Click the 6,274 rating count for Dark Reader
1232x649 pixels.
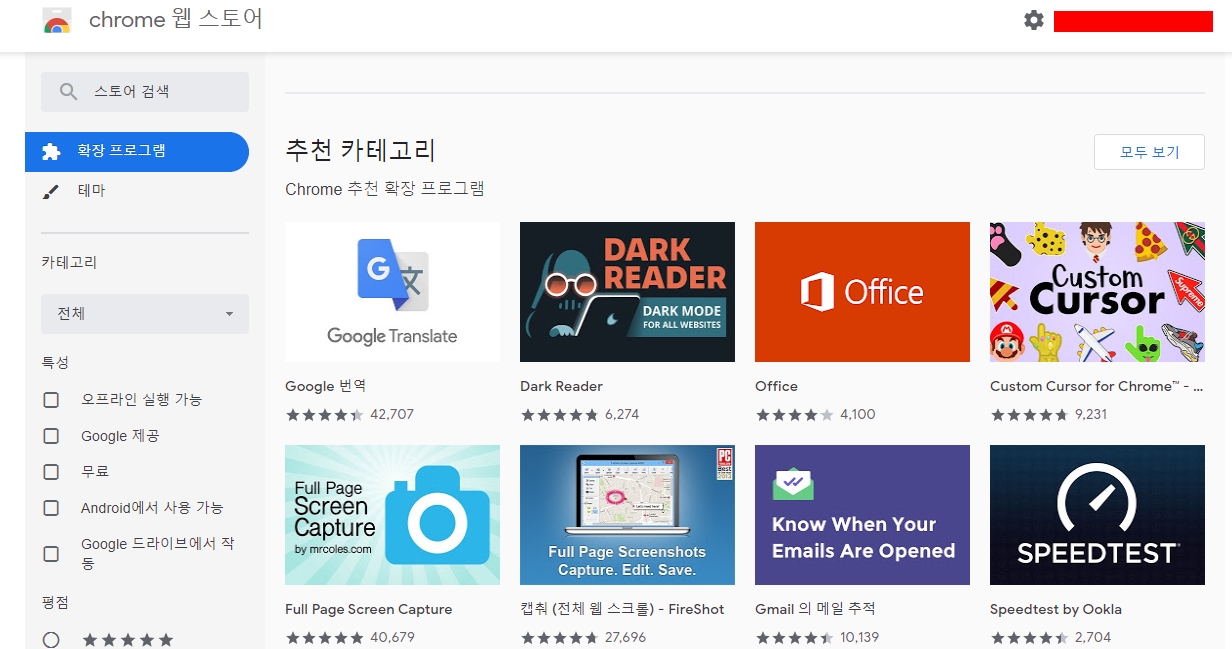tap(622, 414)
